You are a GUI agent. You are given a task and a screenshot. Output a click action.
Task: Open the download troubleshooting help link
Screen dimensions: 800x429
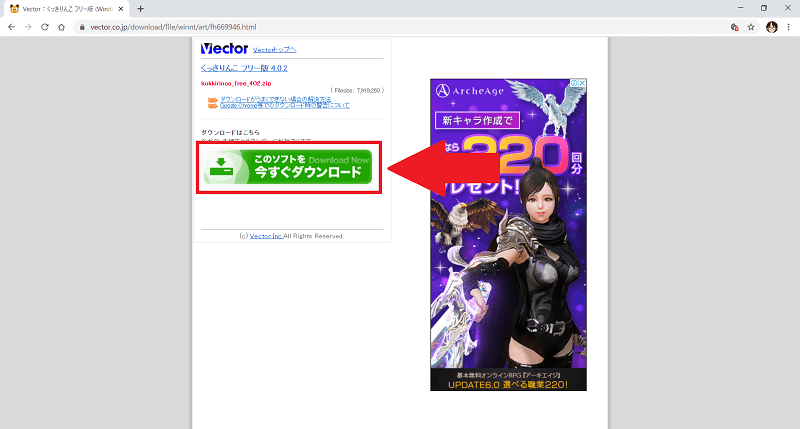(276, 99)
